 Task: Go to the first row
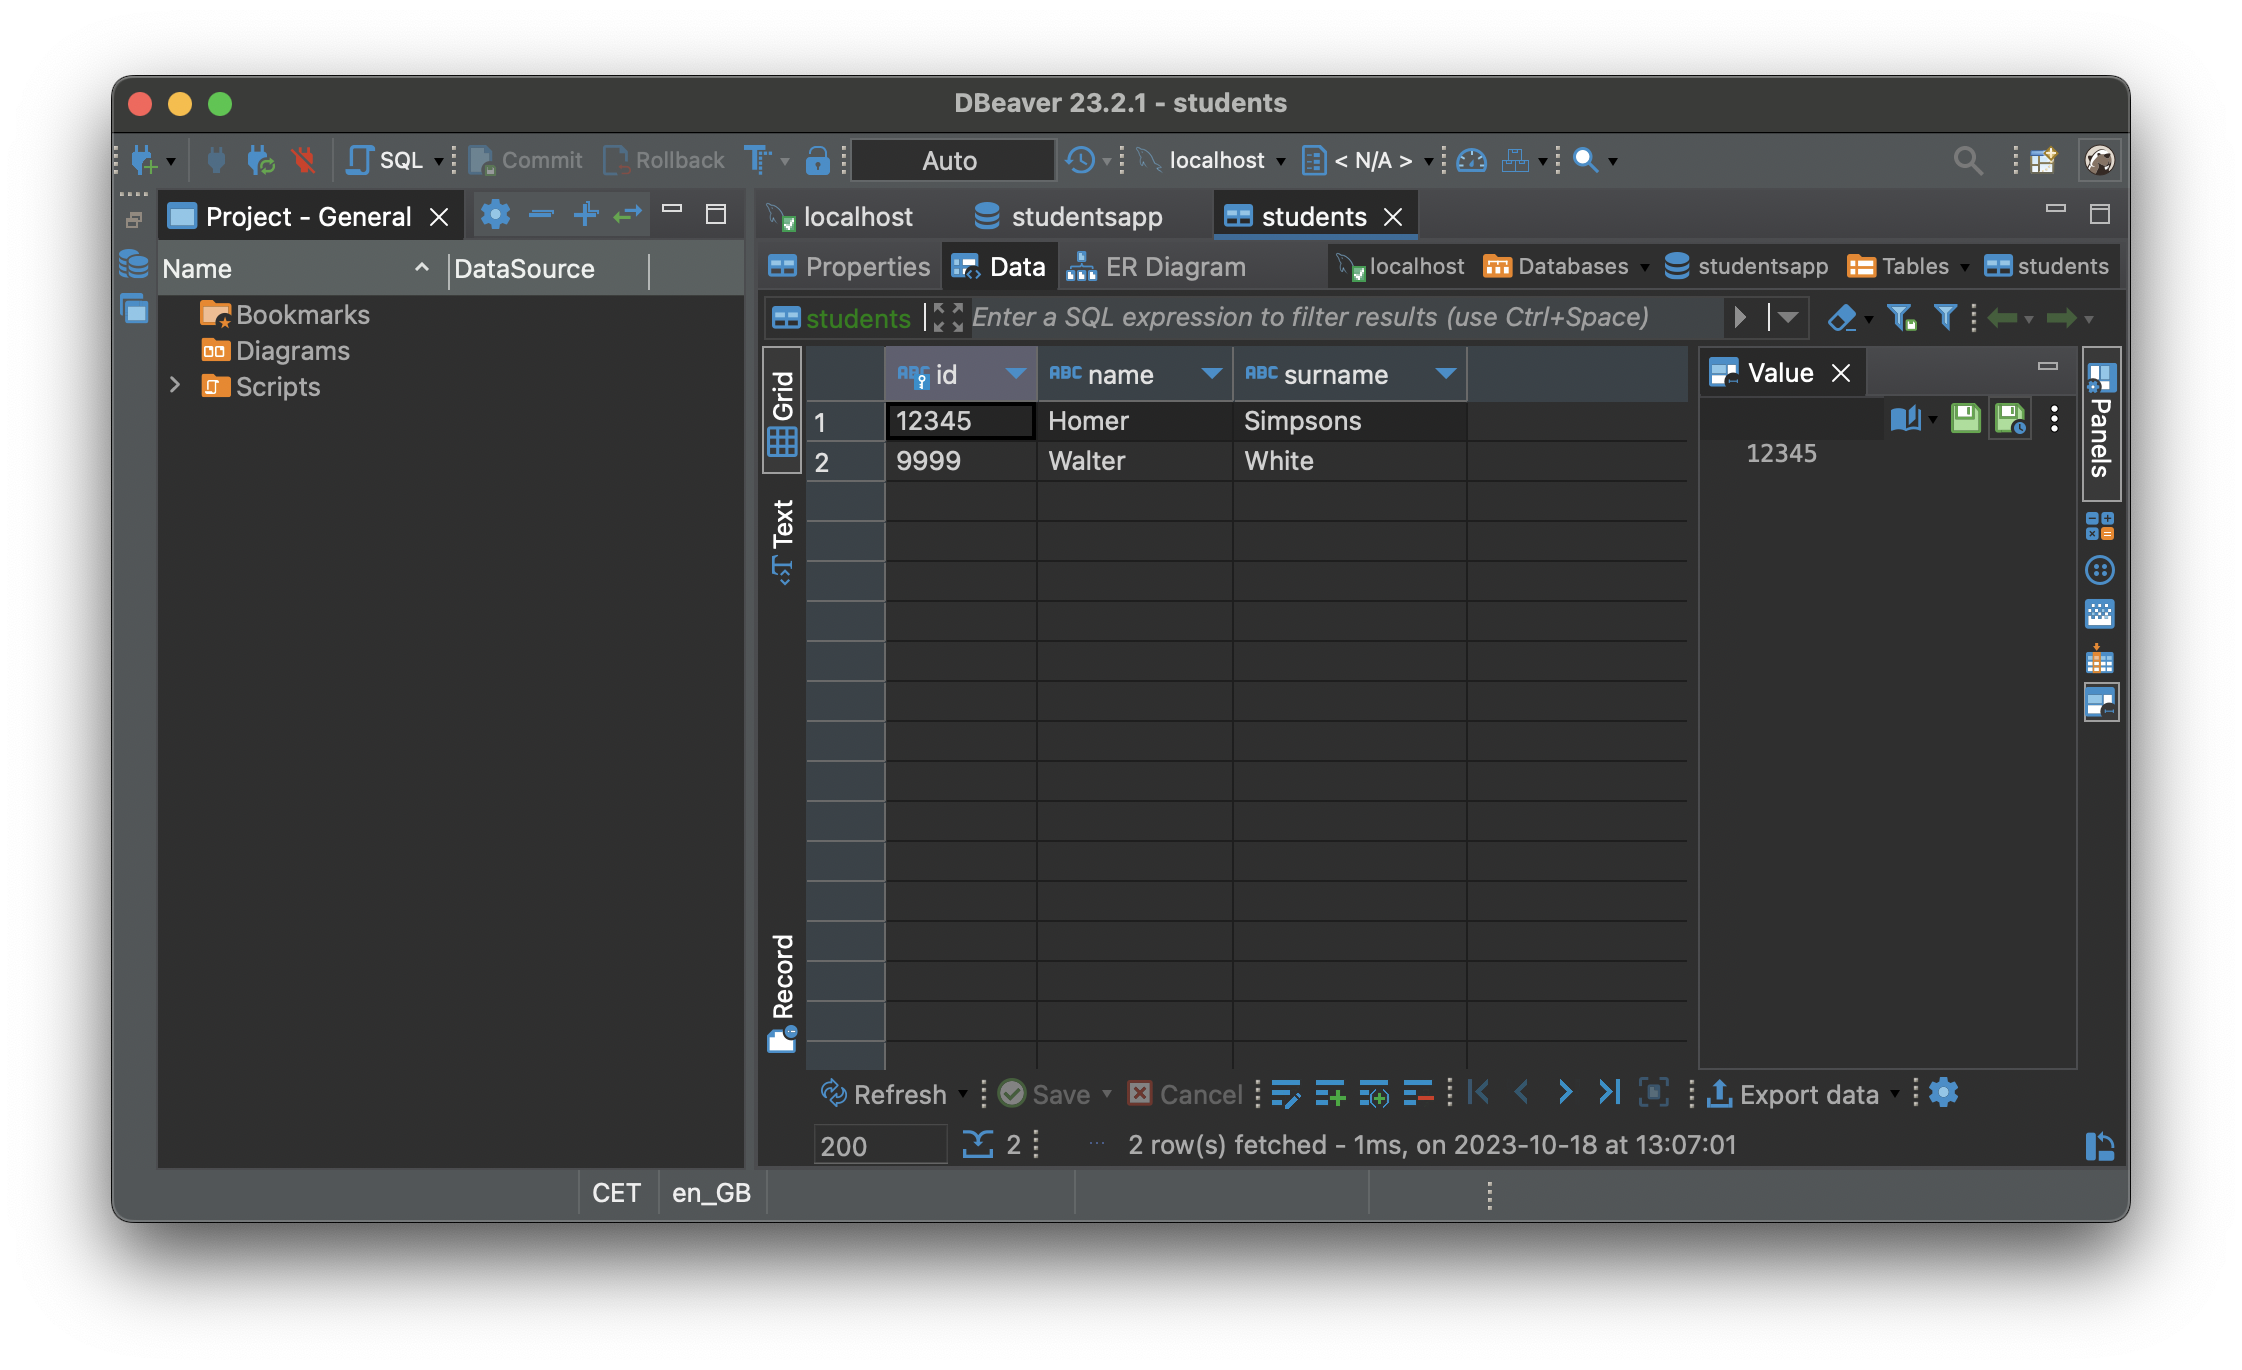coord(1478,1093)
